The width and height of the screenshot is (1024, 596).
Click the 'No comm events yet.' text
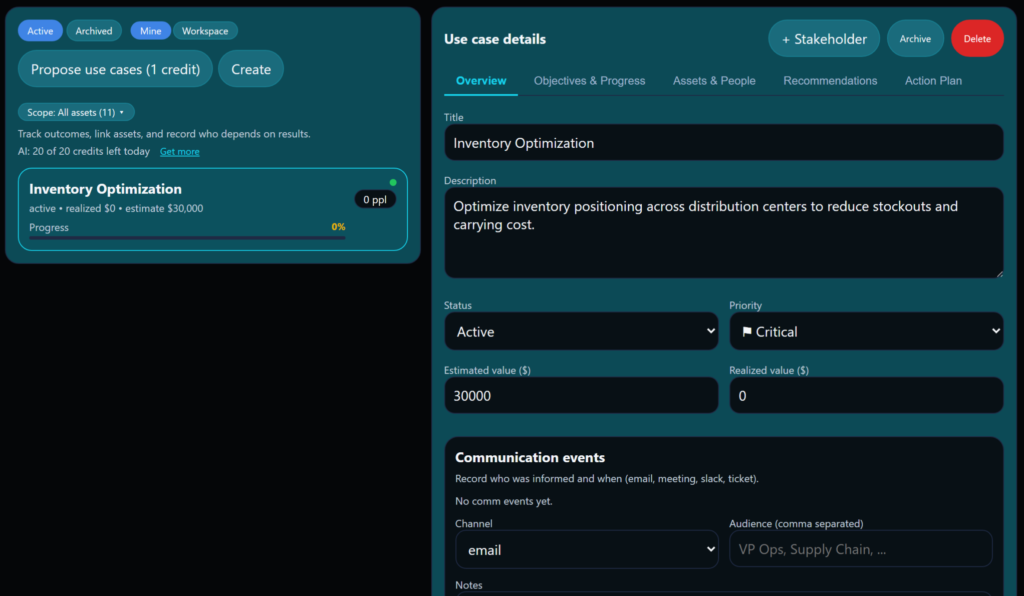504,501
